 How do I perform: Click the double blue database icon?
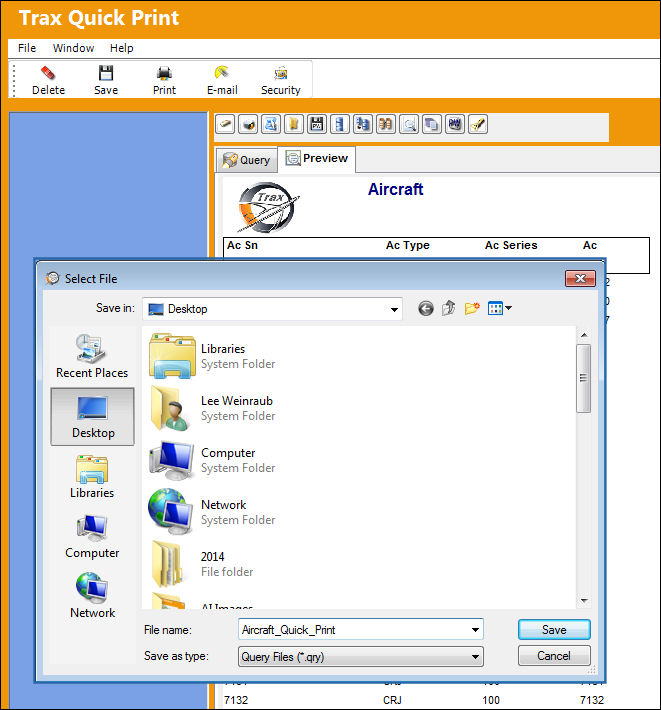(363, 124)
